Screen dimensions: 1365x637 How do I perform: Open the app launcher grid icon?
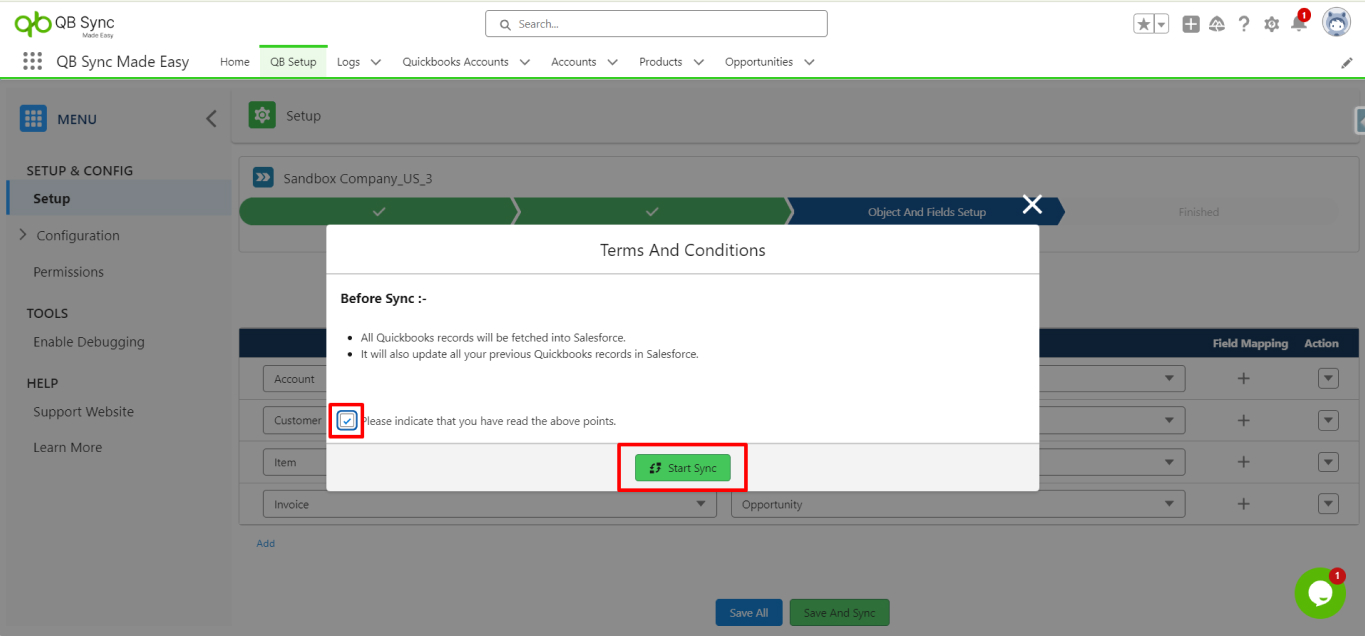coord(32,62)
